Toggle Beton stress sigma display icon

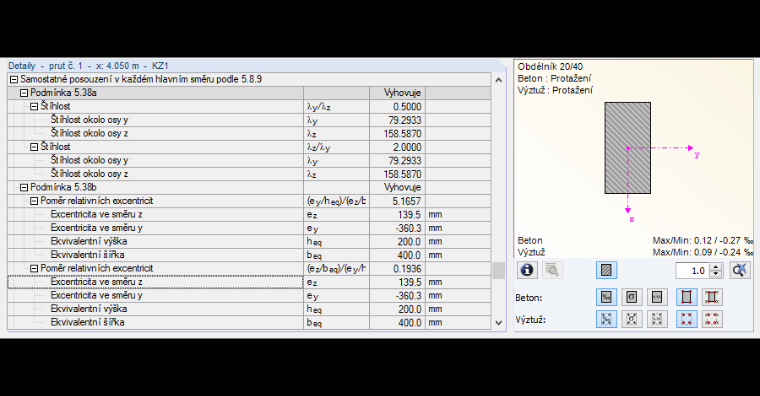pyautogui.click(x=632, y=297)
